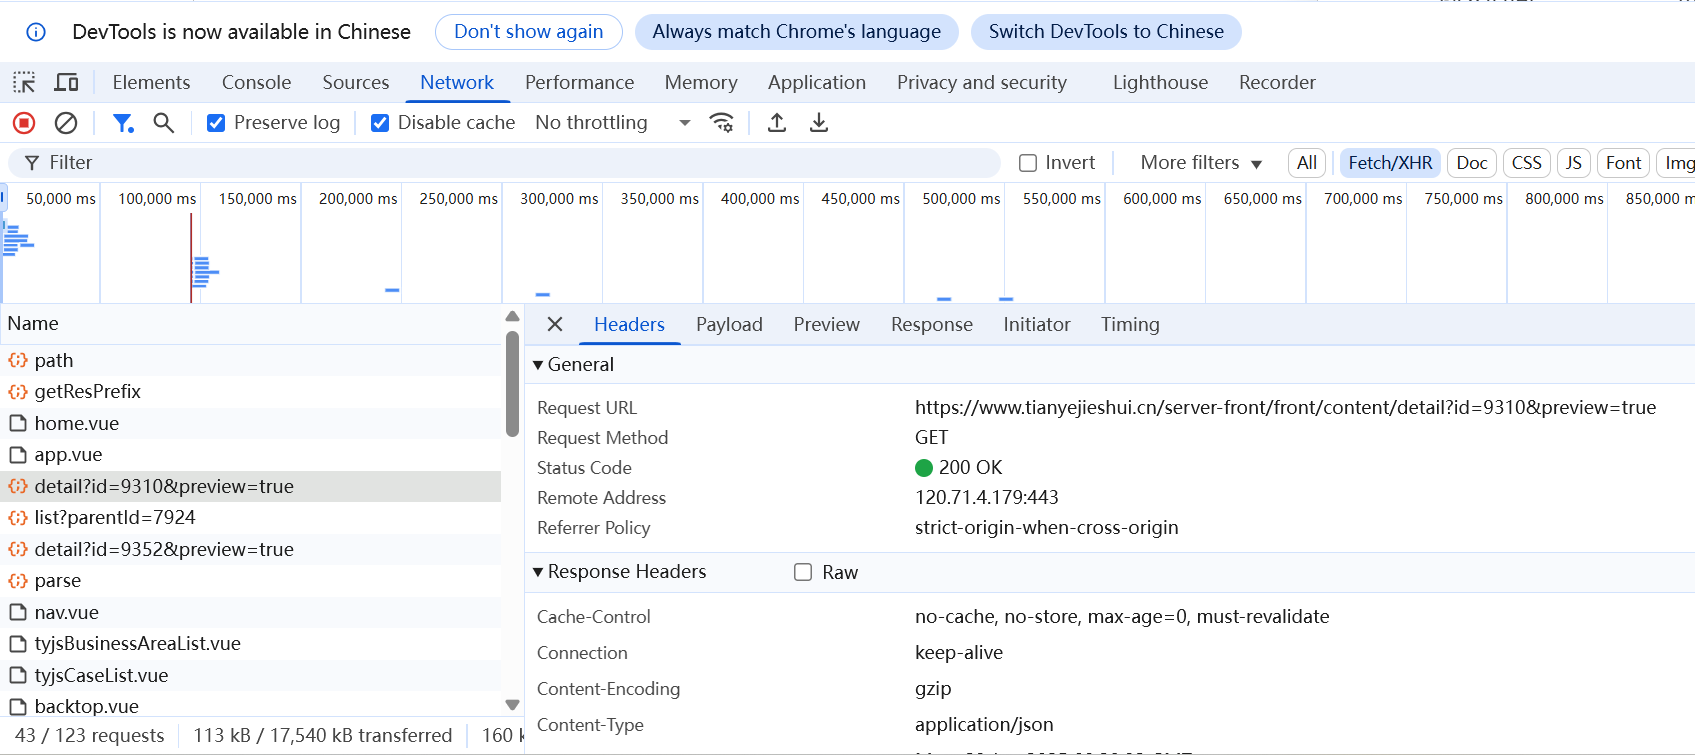Clear the network log
1695x755 pixels.
66,123
